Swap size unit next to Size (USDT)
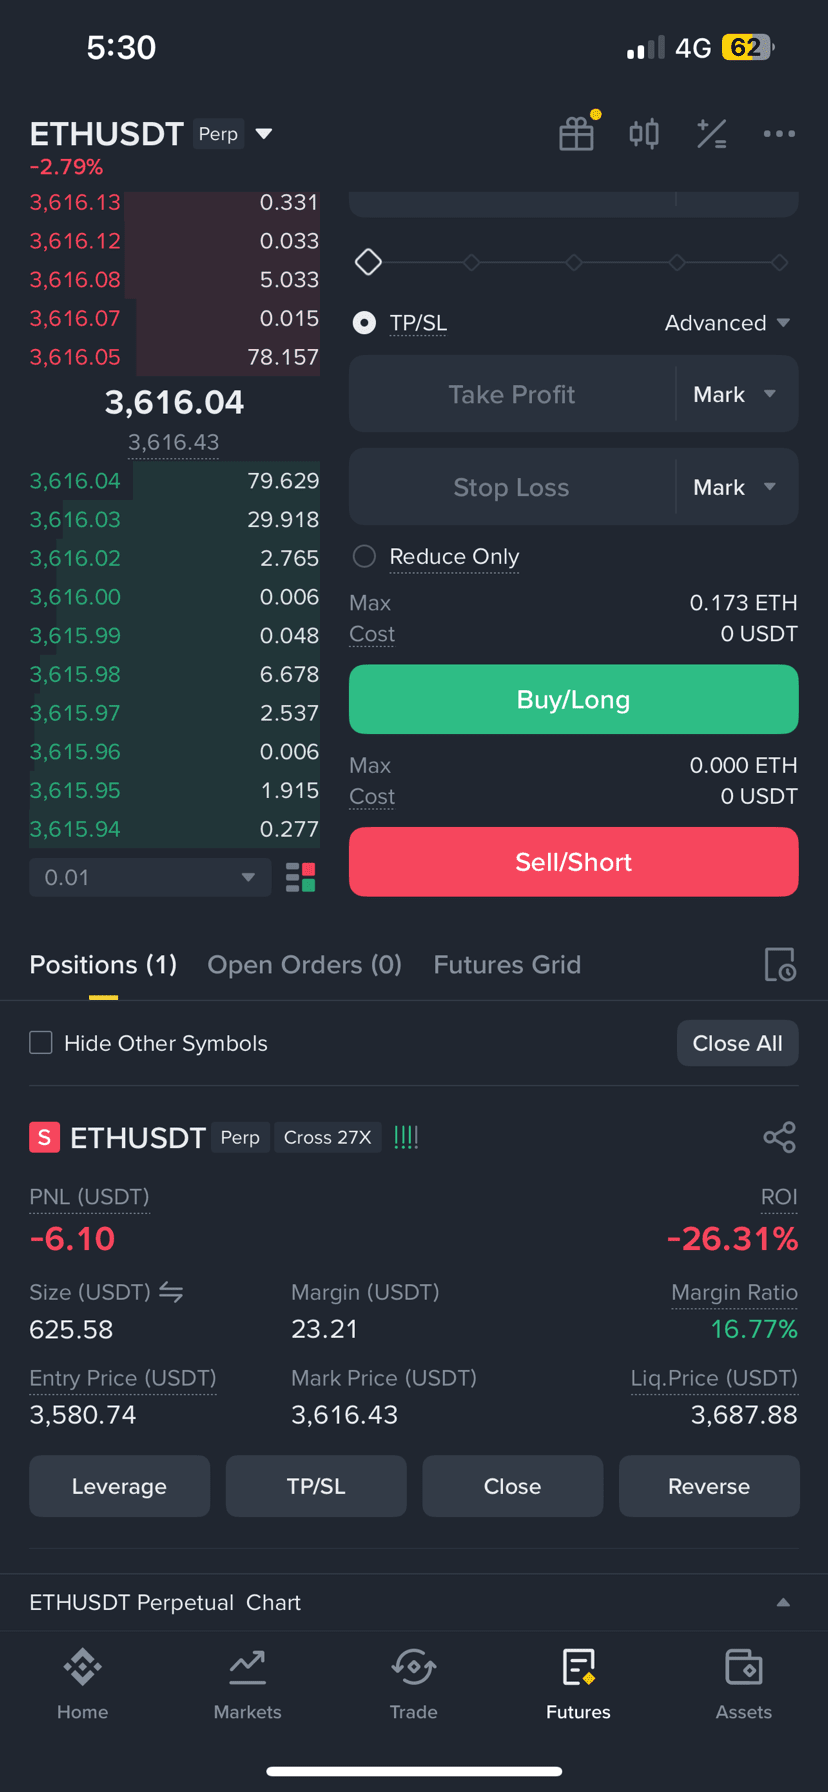This screenshot has height=1792, width=828. click(171, 1292)
